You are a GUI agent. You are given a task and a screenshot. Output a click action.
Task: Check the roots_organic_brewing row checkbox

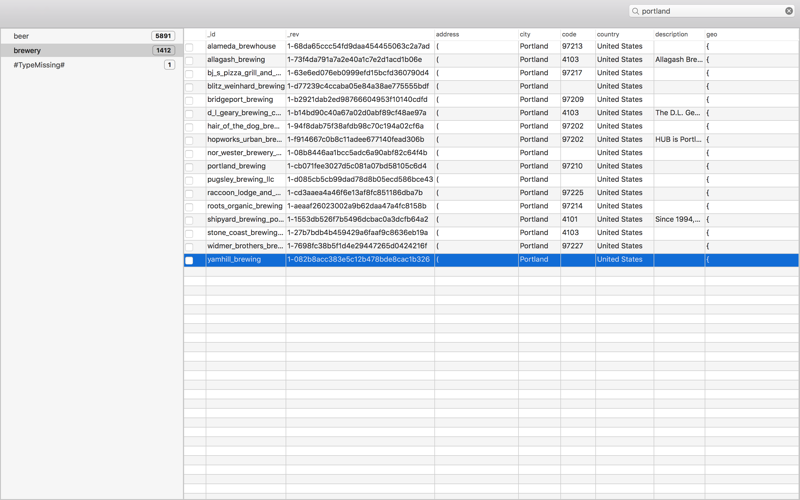coord(189,207)
